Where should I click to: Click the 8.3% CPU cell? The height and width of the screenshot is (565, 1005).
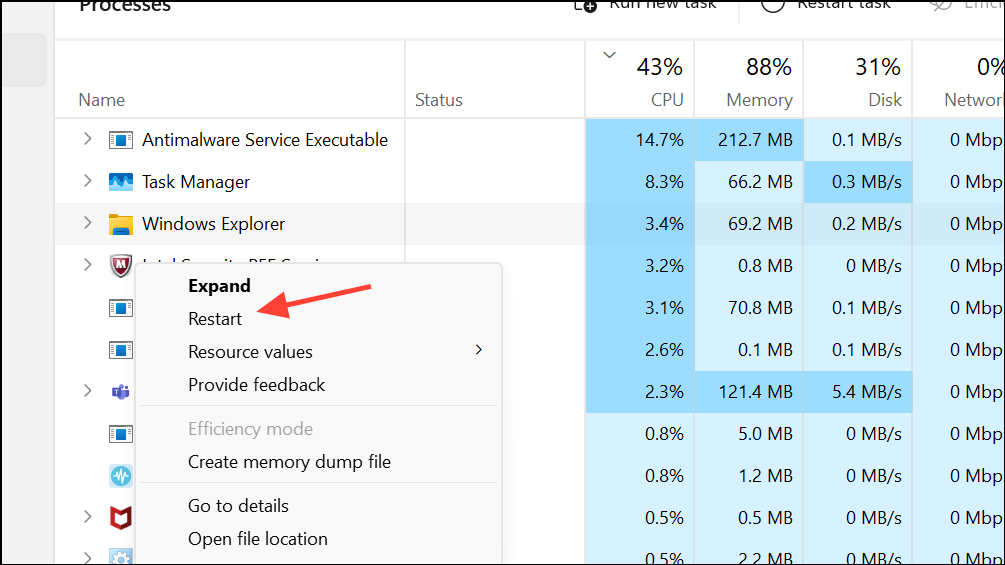[640, 182]
